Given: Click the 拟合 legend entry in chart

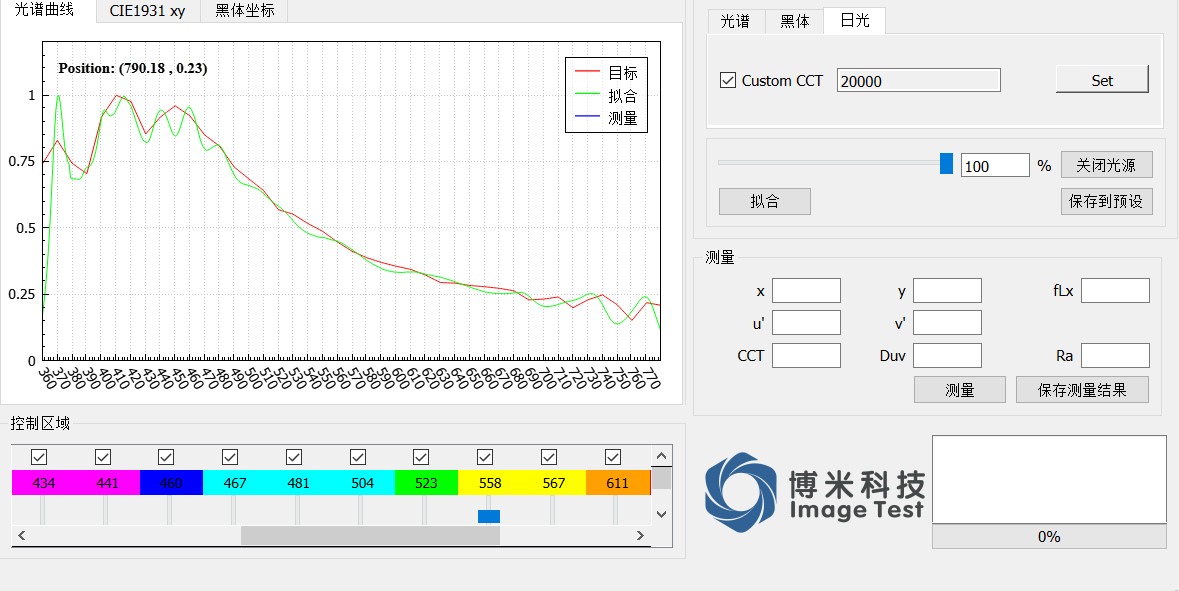Looking at the screenshot, I should 606,95.
